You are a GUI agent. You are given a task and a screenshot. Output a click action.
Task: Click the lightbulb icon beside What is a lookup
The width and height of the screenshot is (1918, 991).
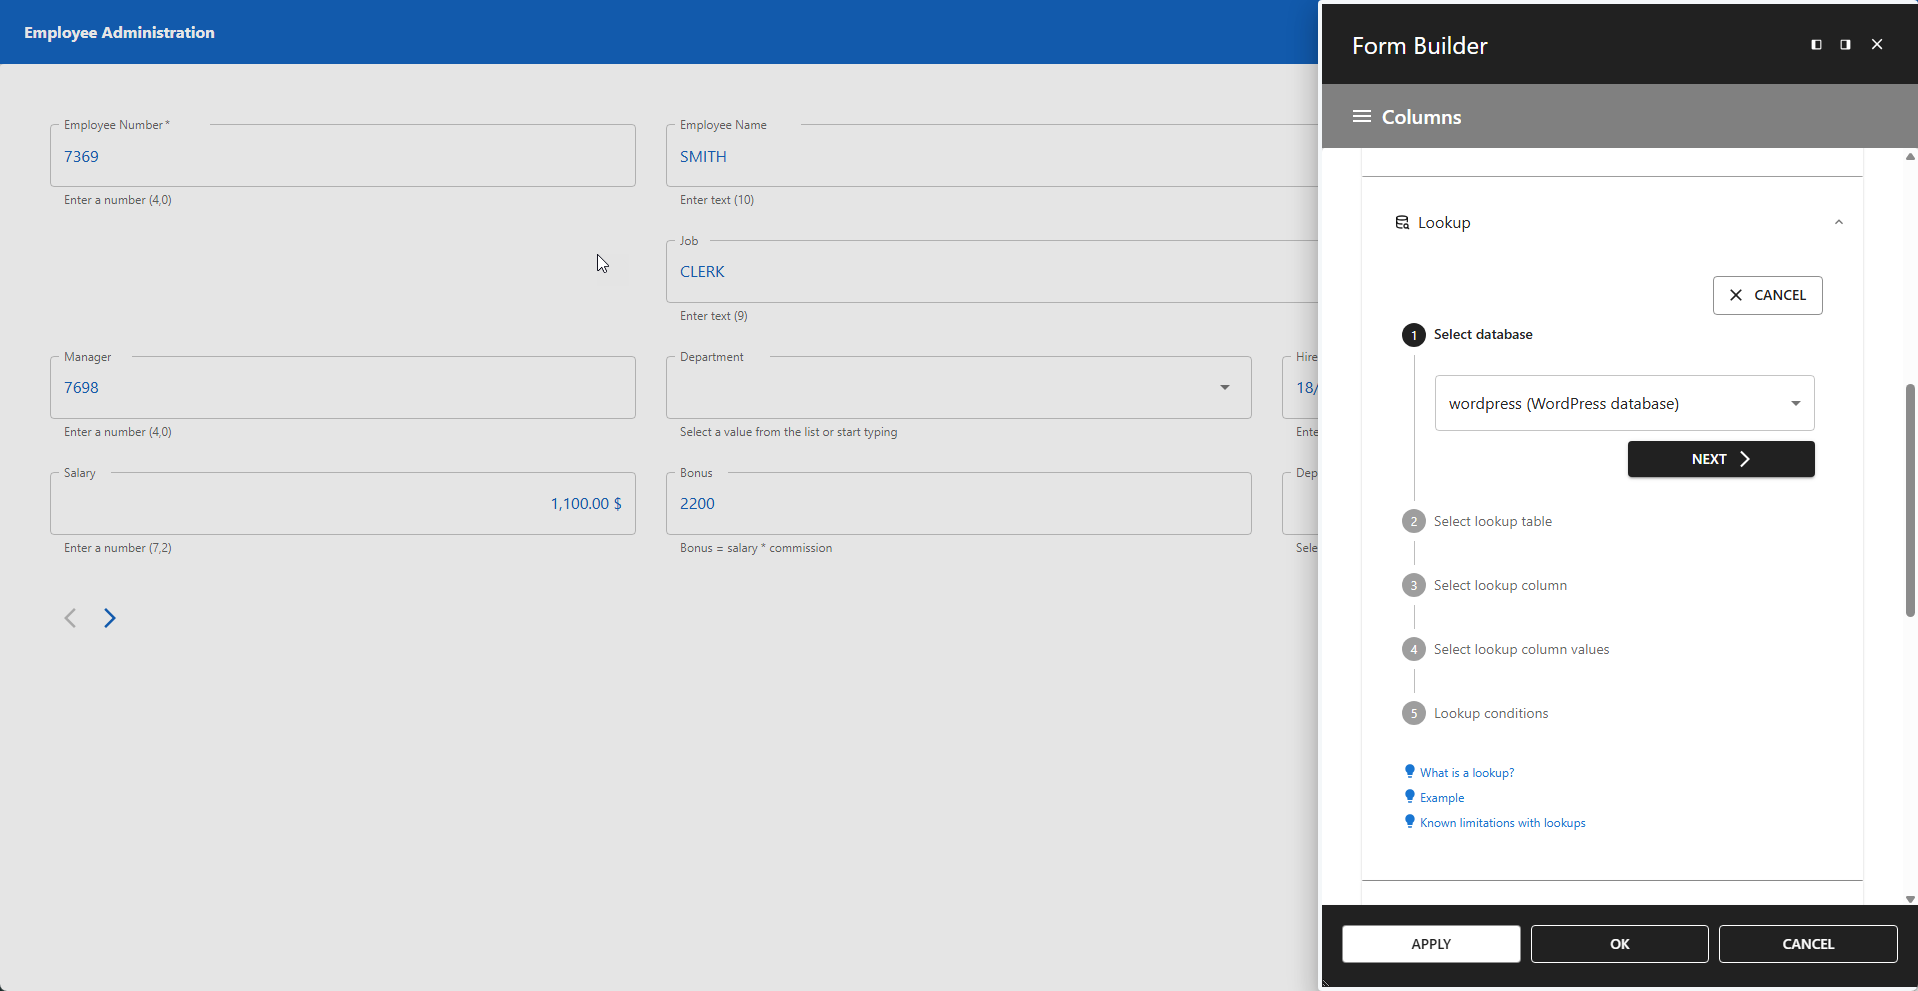(x=1410, y=771)
